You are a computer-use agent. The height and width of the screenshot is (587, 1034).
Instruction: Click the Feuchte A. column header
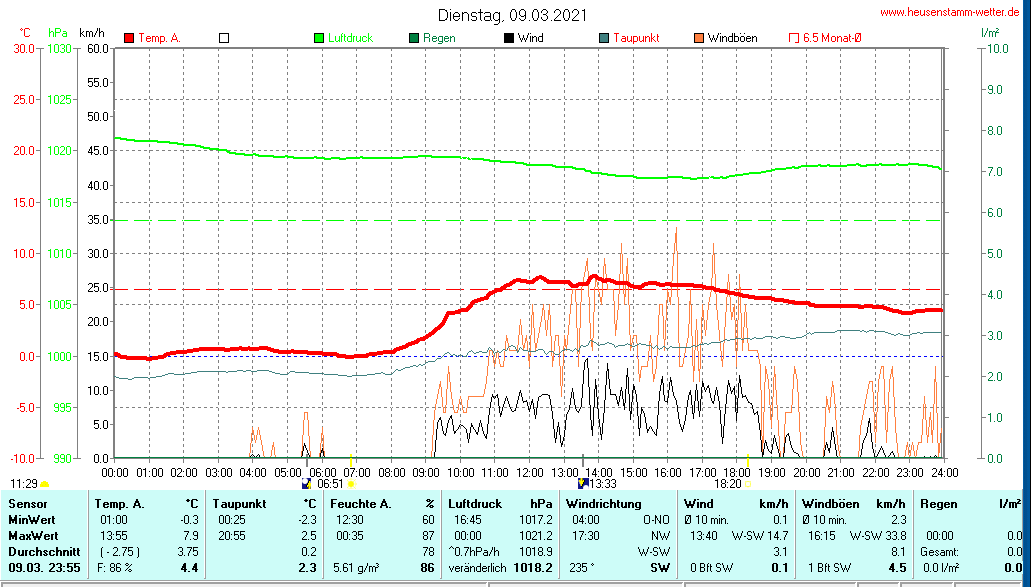pos(361,504)
